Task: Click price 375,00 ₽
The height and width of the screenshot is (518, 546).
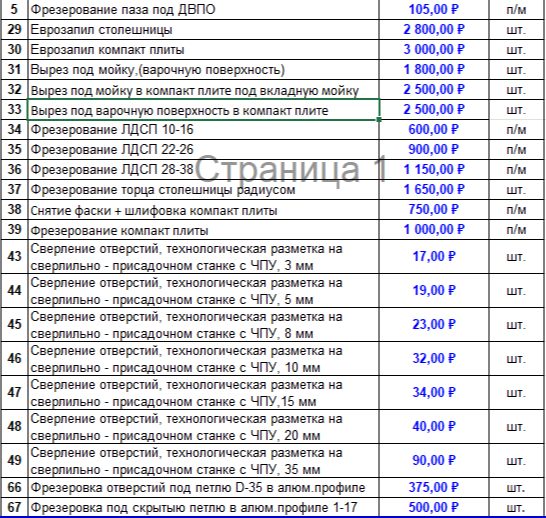Action: pyautogui.click(x=434, y=487)
